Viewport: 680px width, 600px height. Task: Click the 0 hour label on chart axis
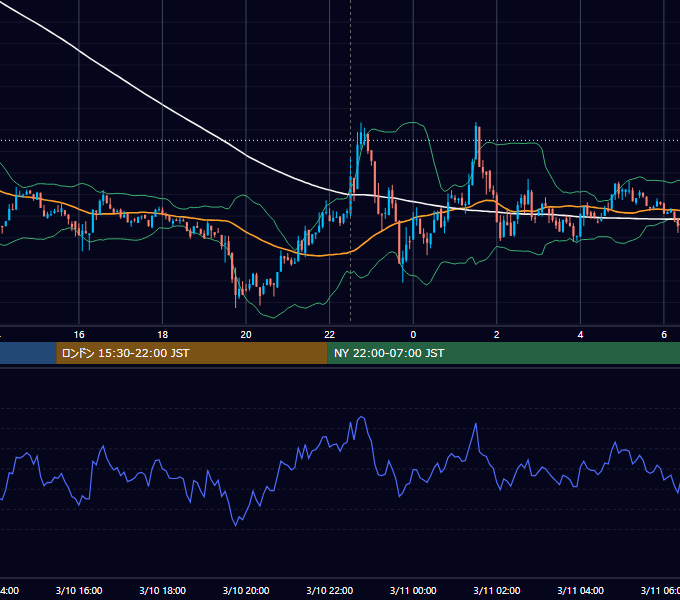coord(413,335)
